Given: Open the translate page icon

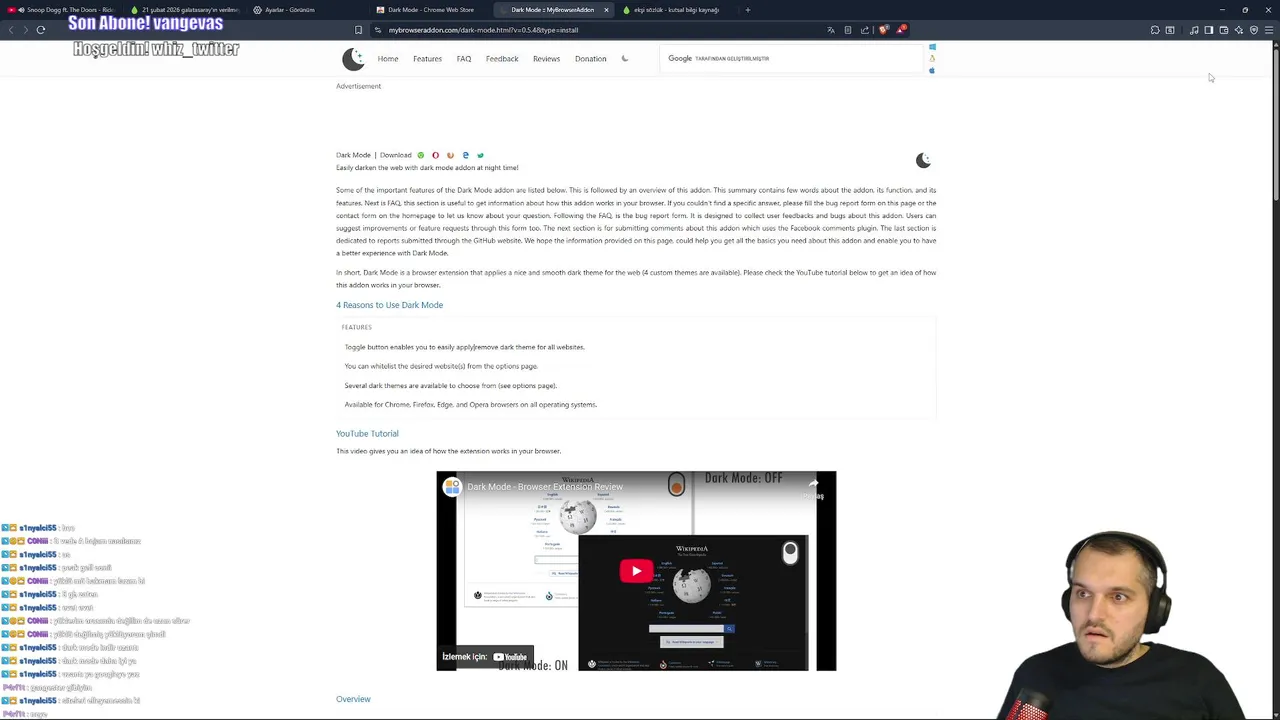Looking at the screenshot, I should pyautogui.click(x=830, y=30).
